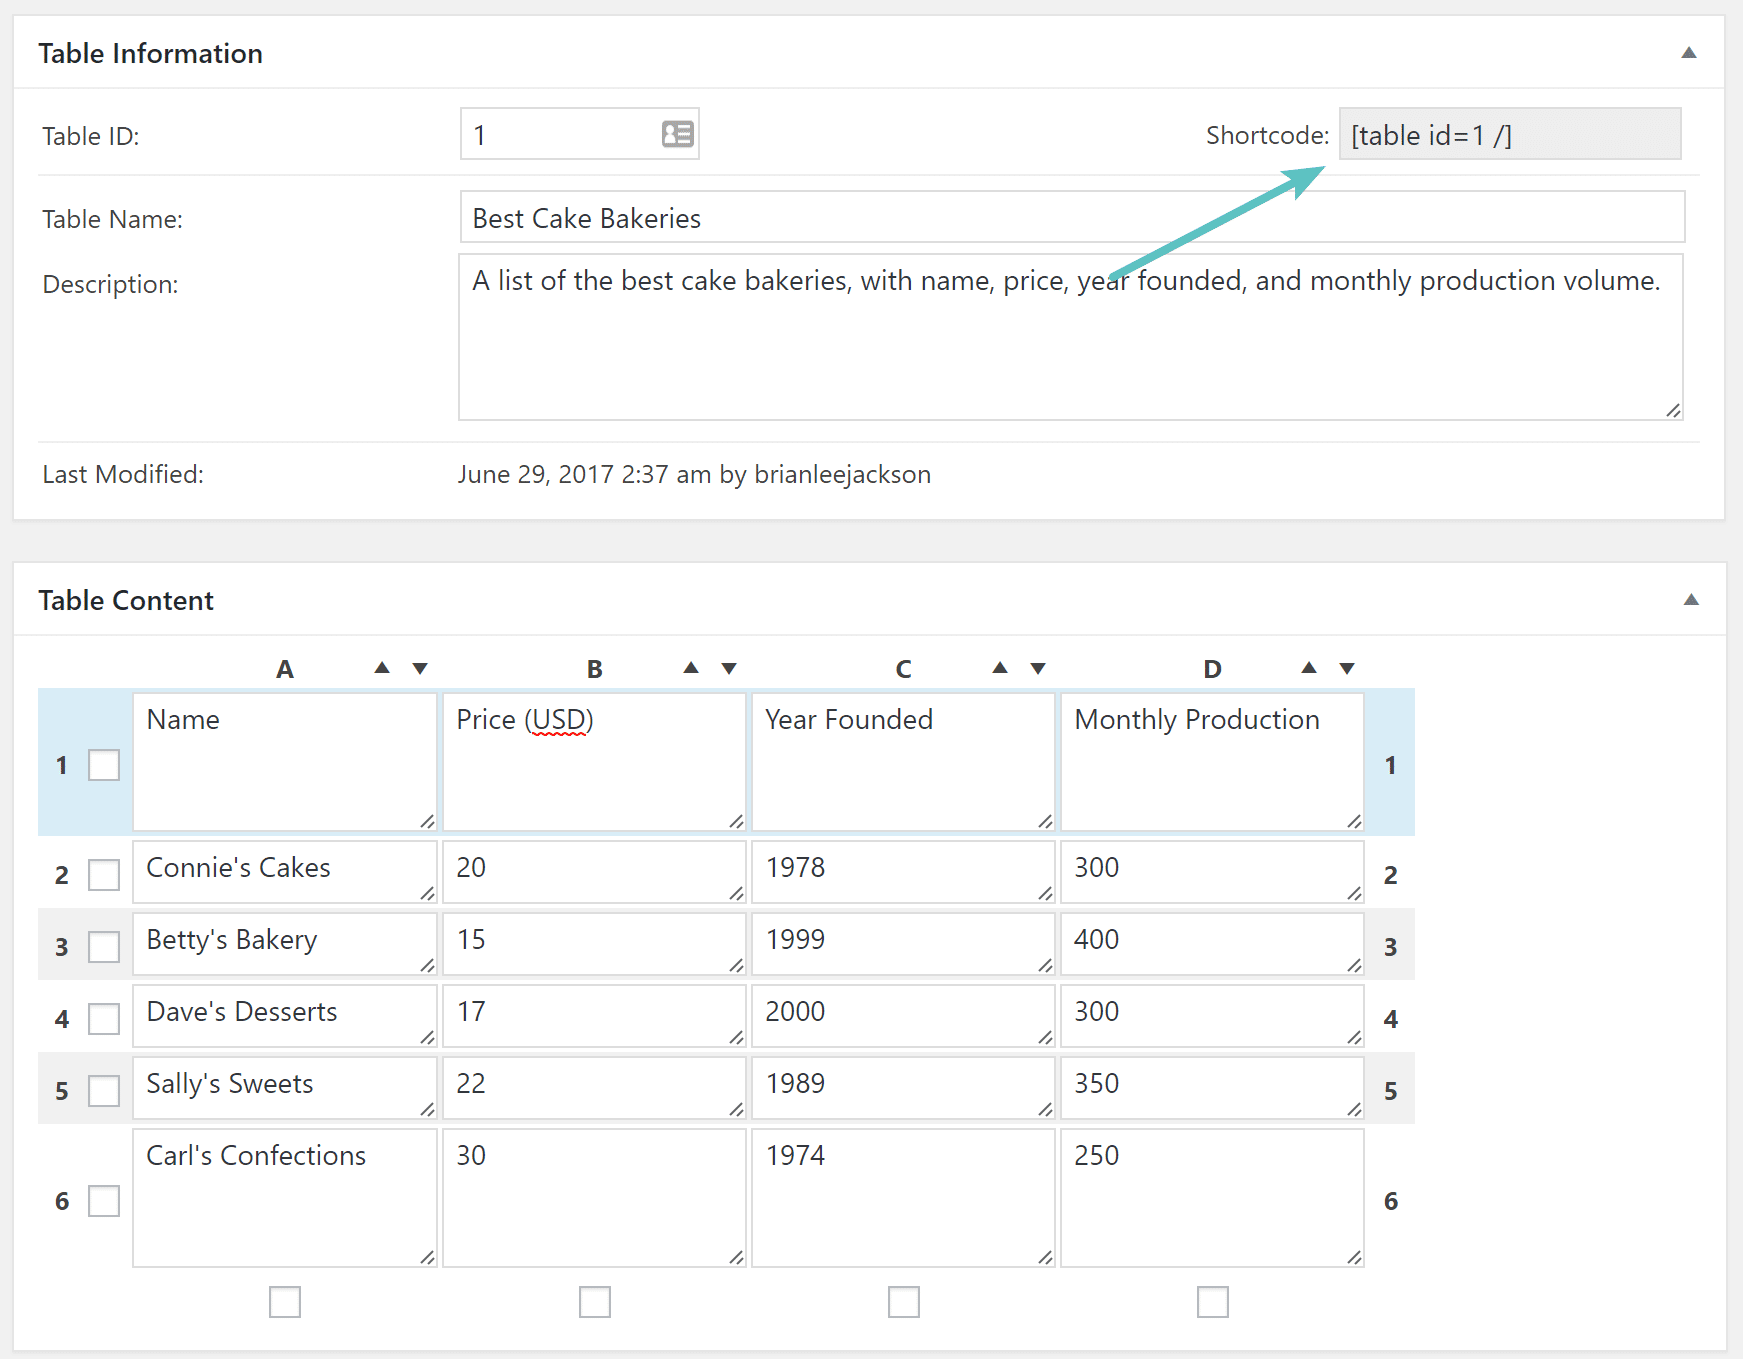Viewport: 1743px width, 1359px height.
Task: Click the up arrow above column C
Action: 1000,667
